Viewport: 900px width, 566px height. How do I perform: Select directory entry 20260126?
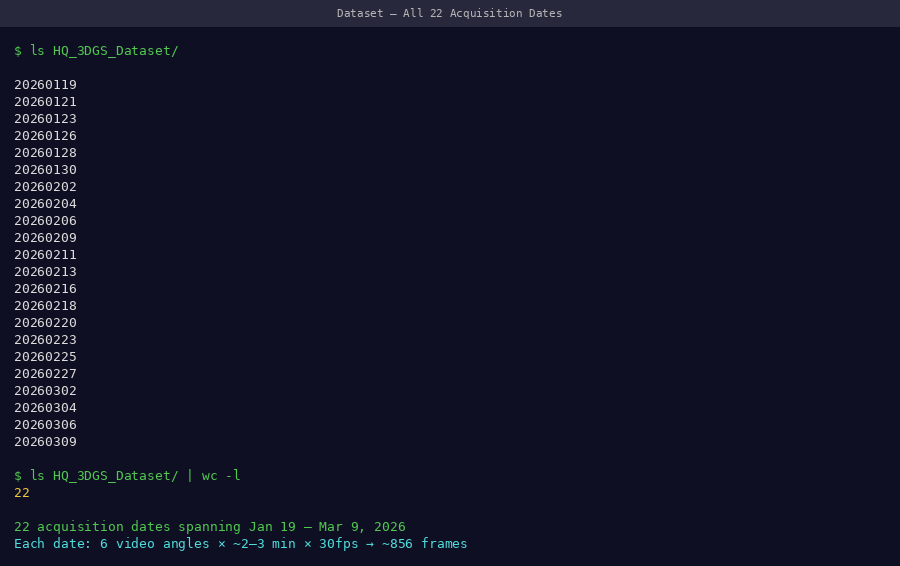pyautogui.click(x=45, y=136)
